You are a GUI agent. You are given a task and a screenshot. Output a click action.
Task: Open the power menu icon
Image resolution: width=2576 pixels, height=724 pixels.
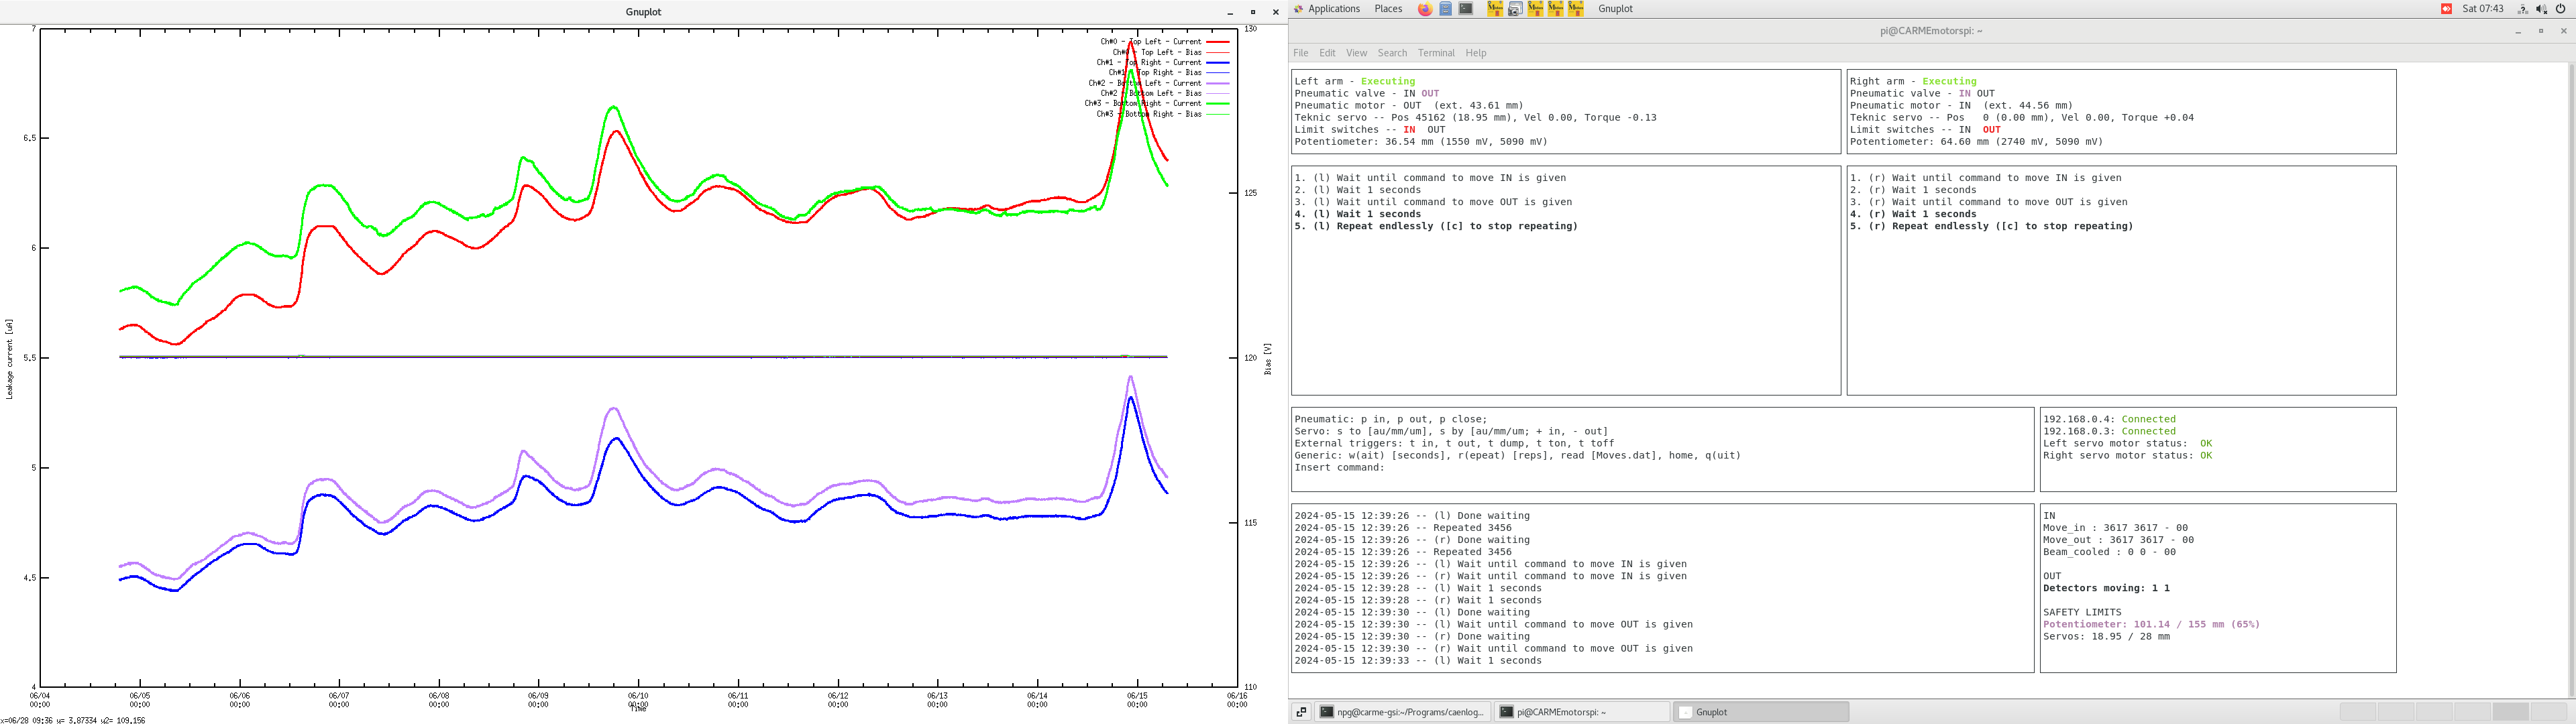click(x=2561, y=9)
